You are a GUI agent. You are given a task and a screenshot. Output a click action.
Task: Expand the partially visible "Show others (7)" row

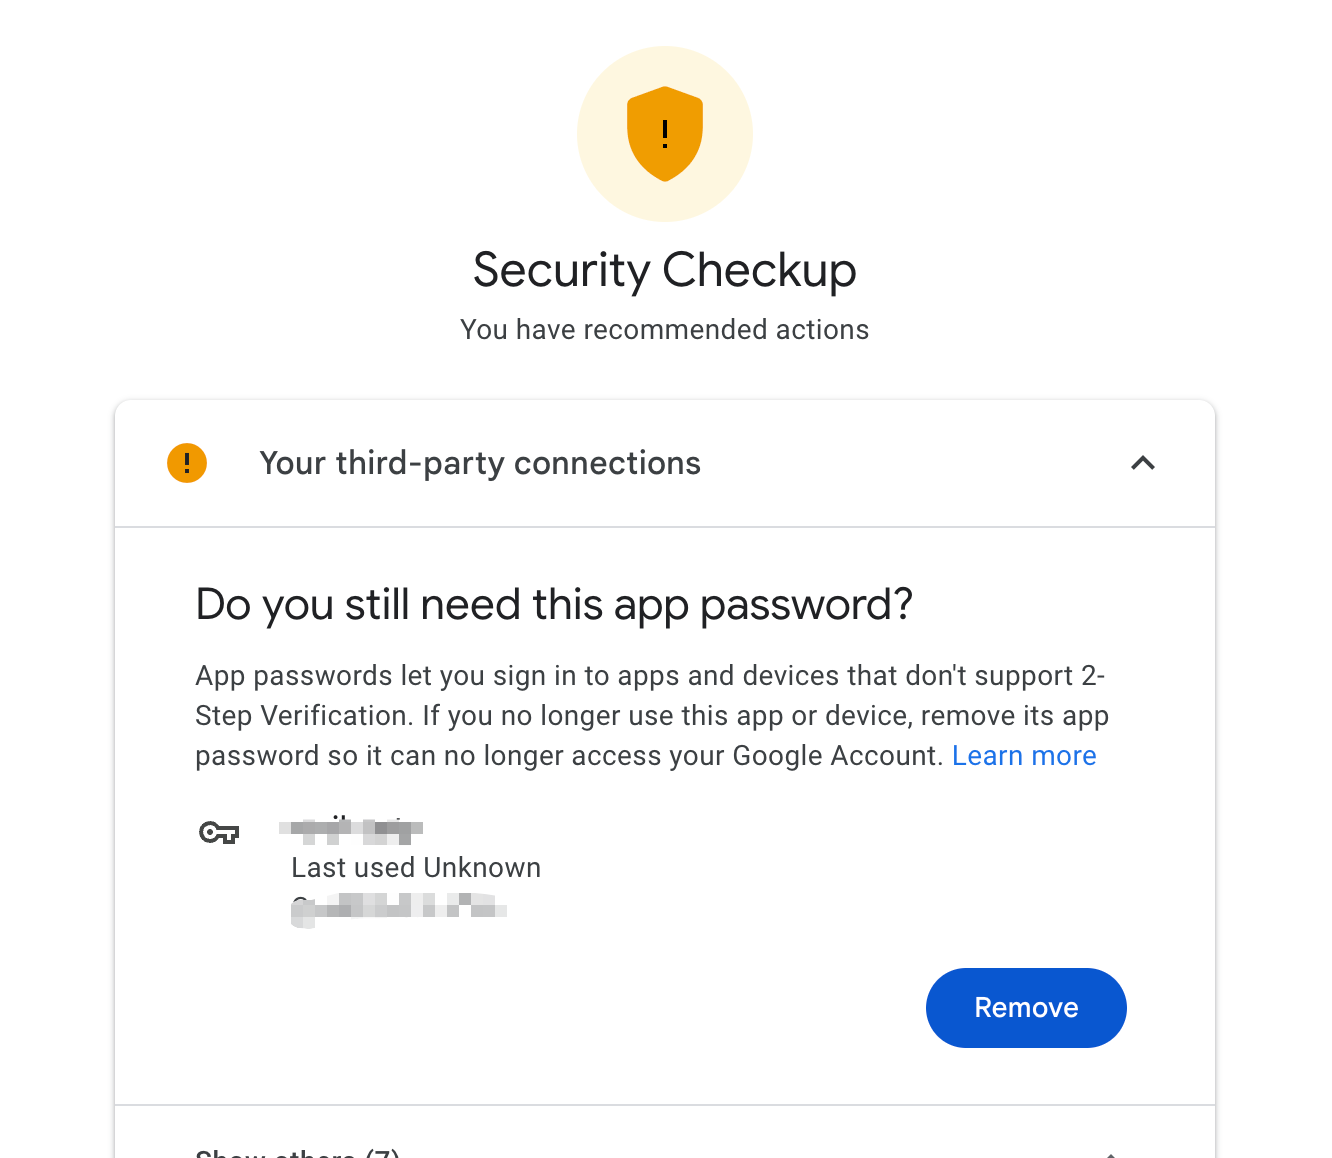(298, 1152)
